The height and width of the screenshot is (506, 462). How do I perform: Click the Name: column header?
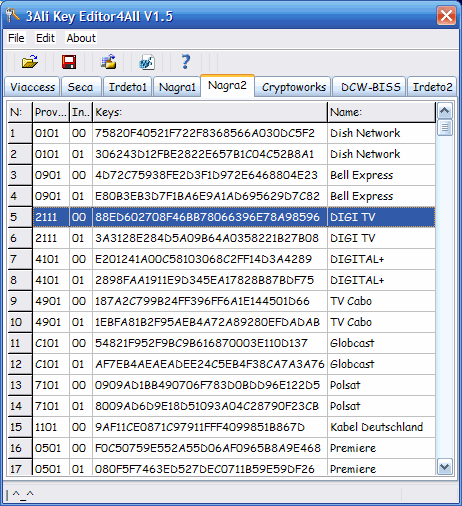(382, 112)
